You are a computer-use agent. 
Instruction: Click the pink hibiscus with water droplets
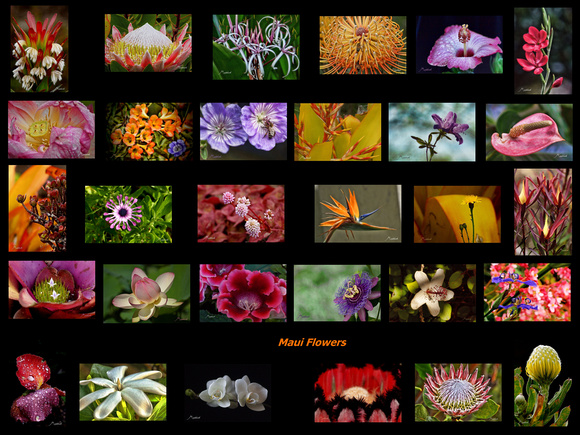tap(459, 44)
